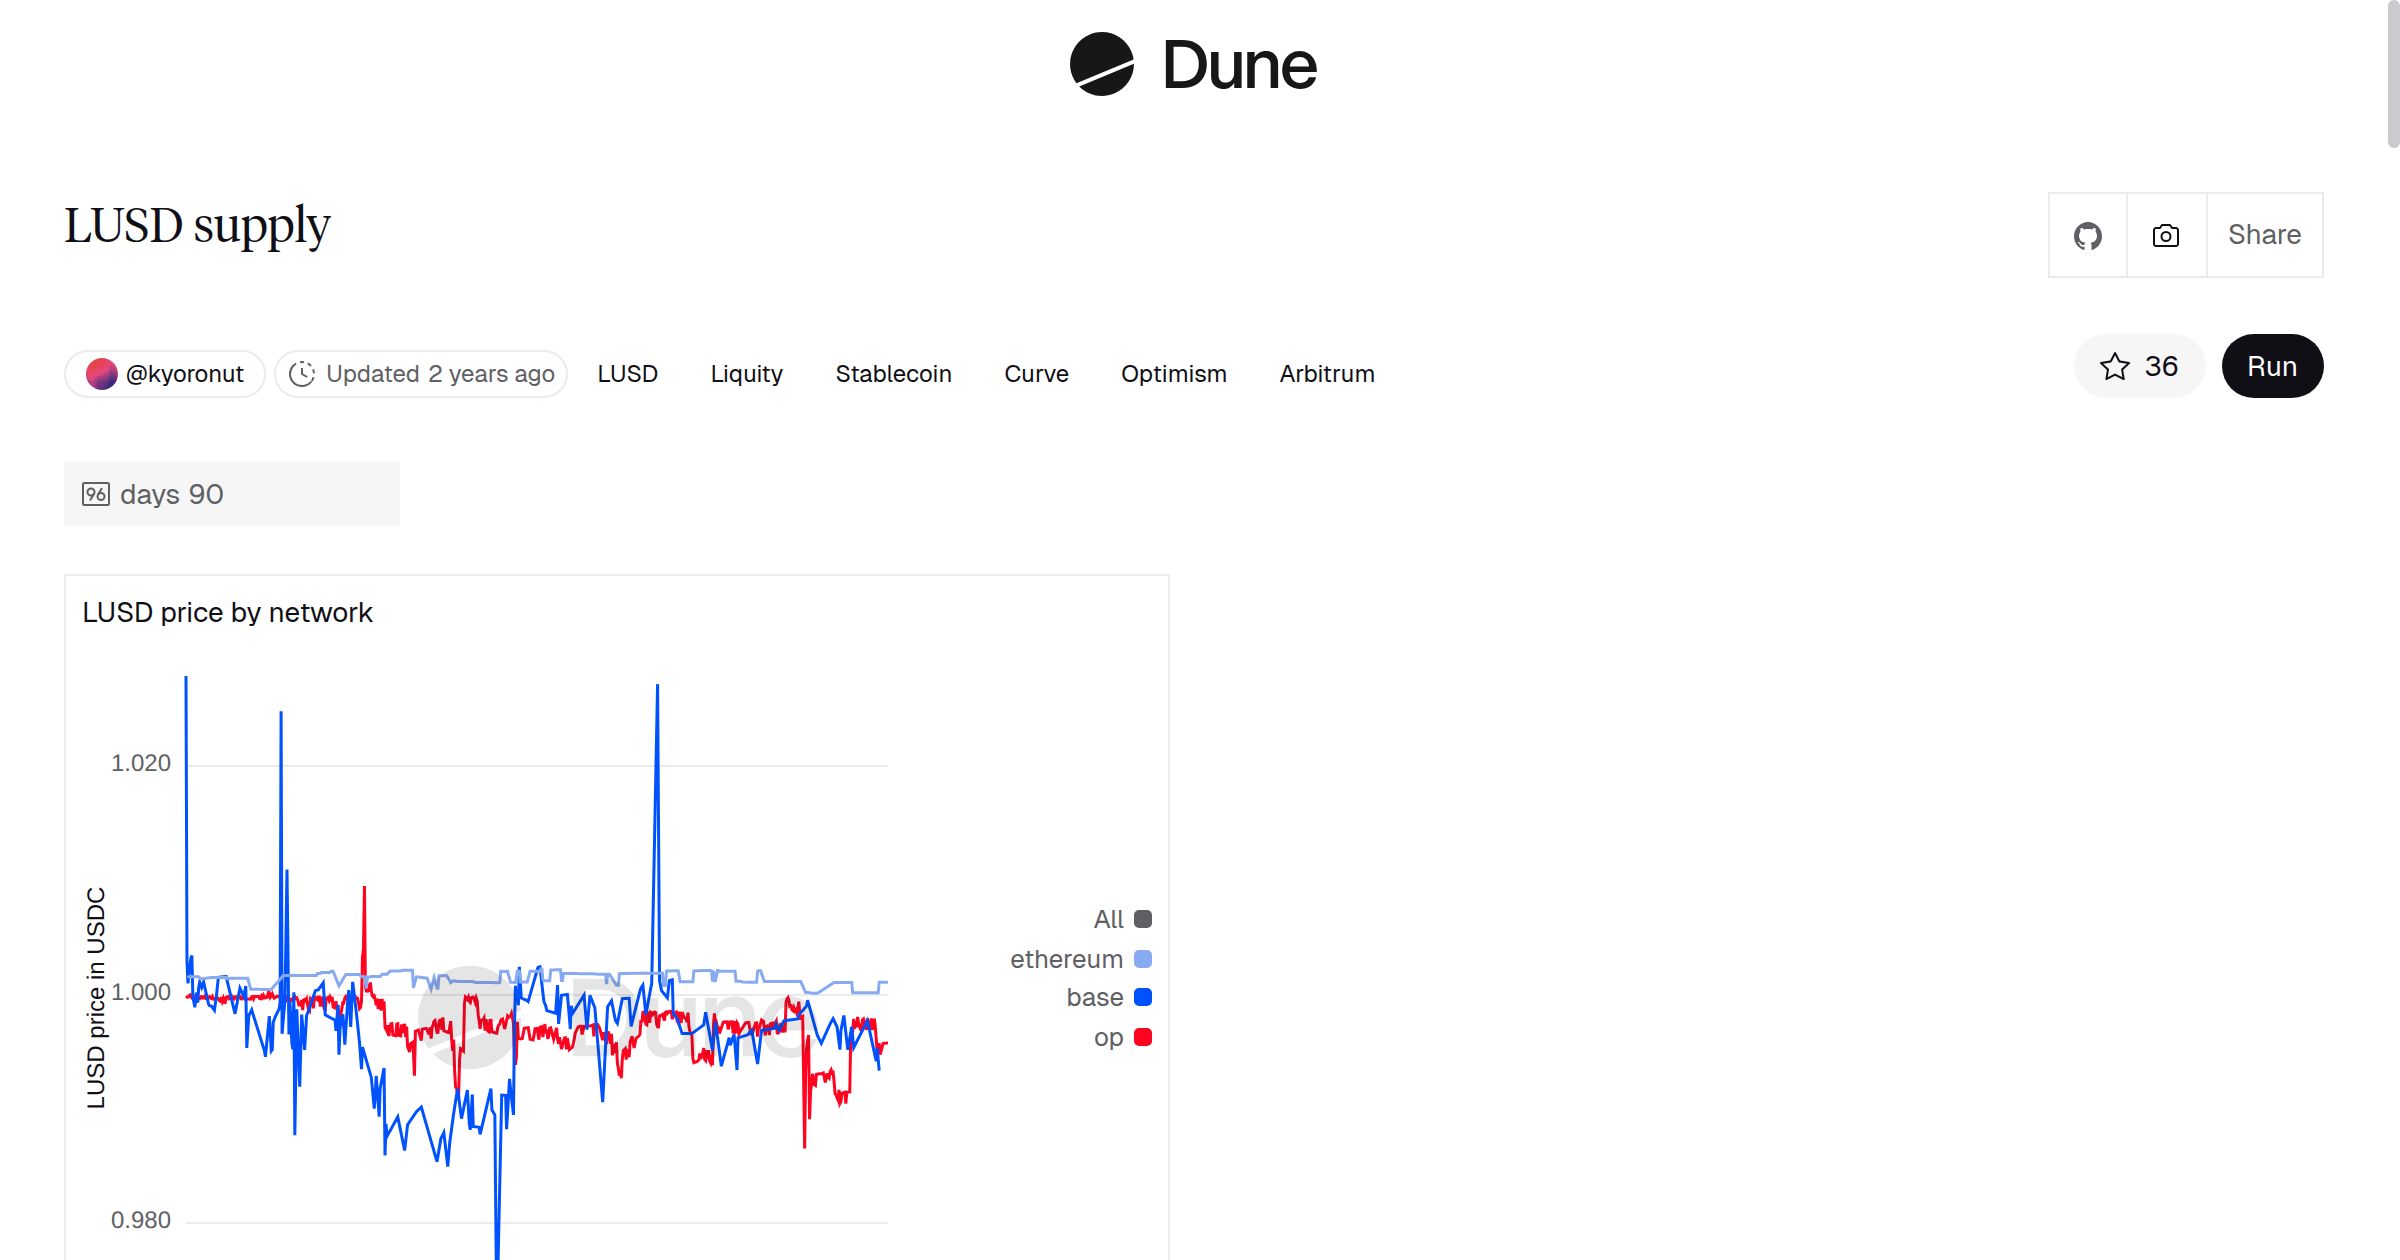Open the Stablecoin tag
This screenshot has height=1260, width=2400.
(893, 374)
